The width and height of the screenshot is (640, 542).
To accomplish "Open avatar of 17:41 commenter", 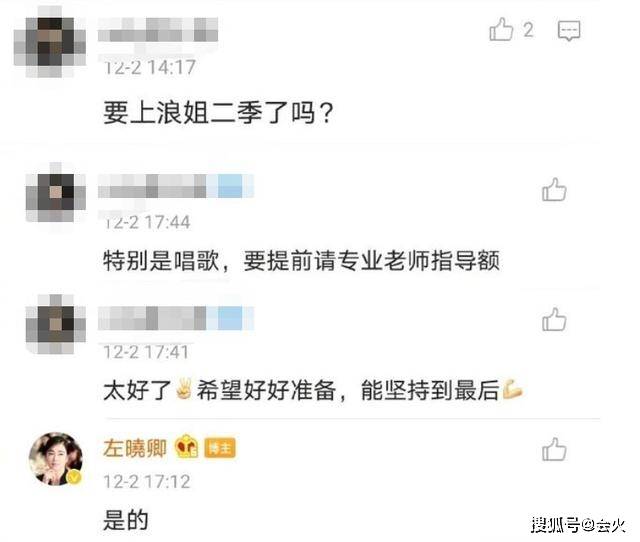I will (56, 324).
